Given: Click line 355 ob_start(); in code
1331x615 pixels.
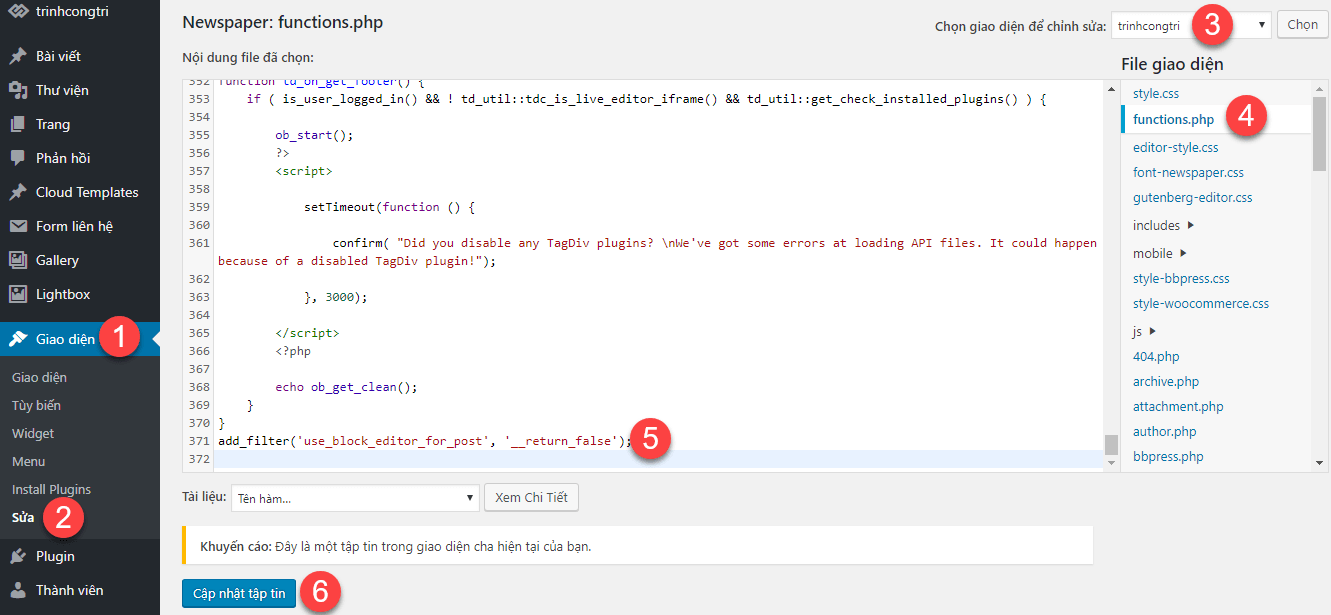Looking at the screenshot, I should pyautogui.click(x=314, y=135).
